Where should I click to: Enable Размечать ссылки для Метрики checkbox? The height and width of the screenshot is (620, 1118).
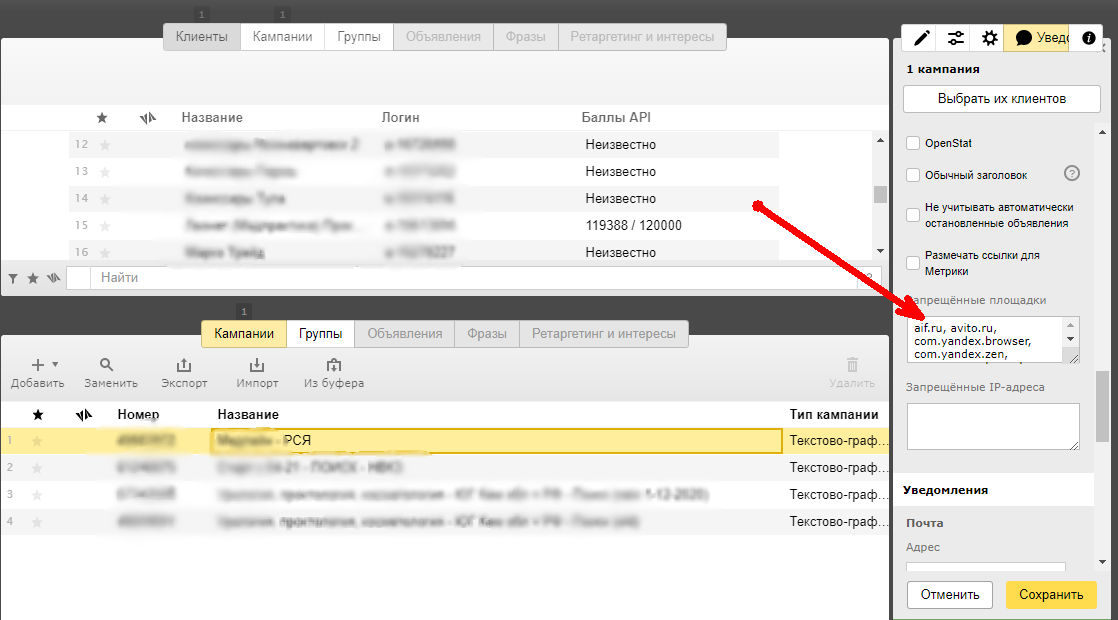click(x=913, y=263)
